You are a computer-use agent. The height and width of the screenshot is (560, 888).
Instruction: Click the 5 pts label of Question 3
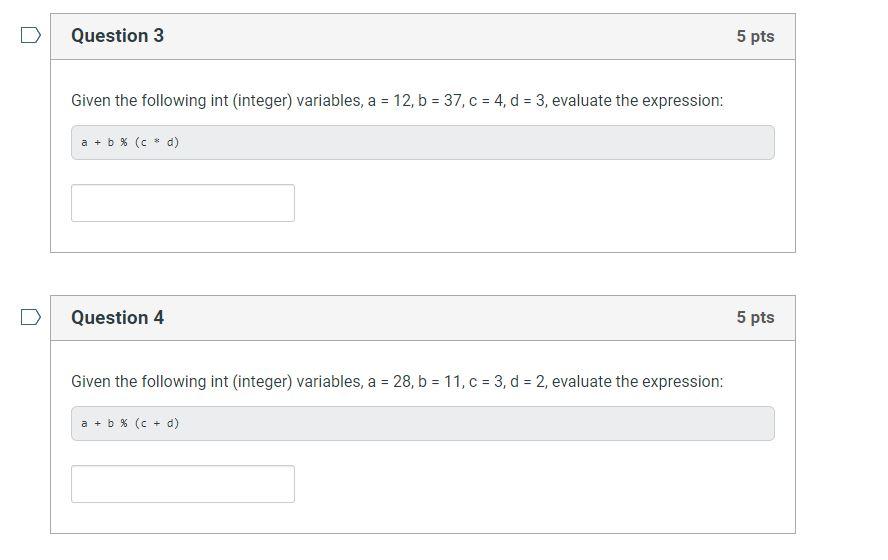point(755,36)
